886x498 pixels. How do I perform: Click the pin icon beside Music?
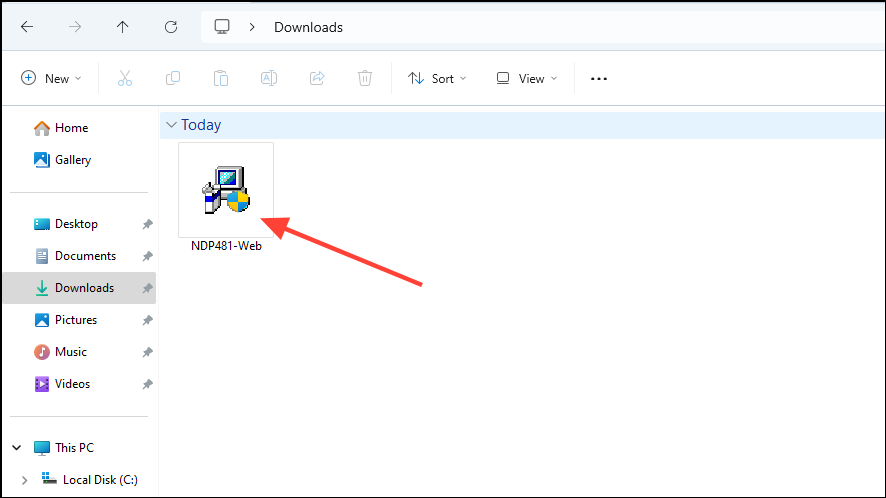[147, 352]
